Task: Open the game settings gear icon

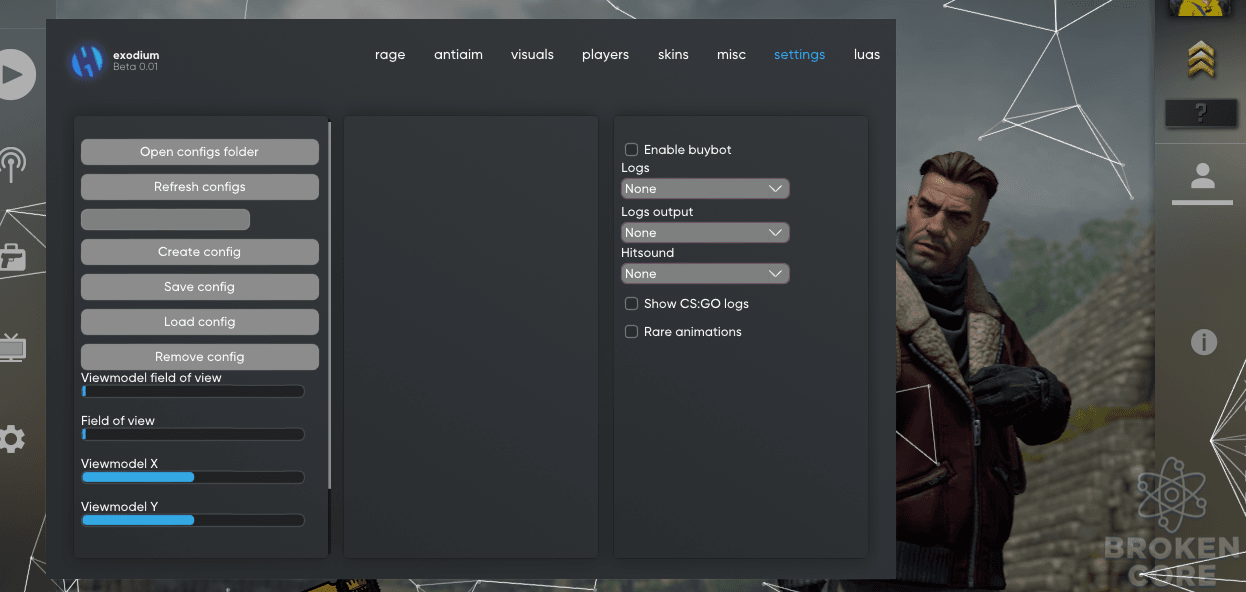Action: [12, 438]
